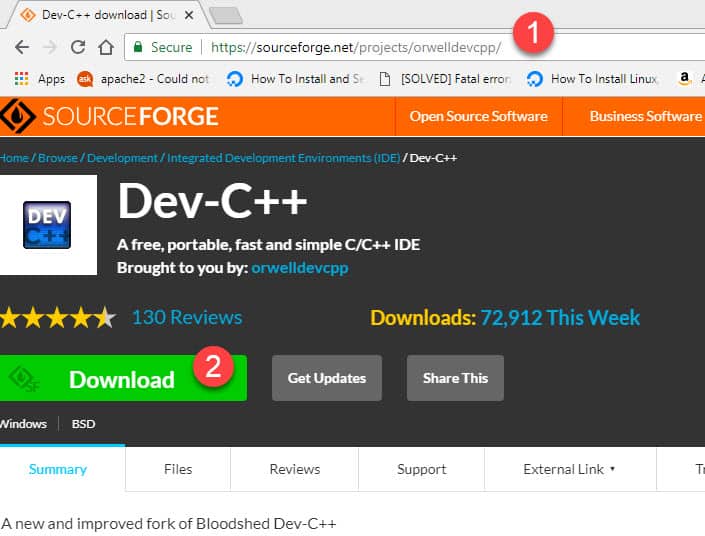Screen dimensions: 705x536
Task: Click the Dev-C++ project icon
Action: pos(47,225)
